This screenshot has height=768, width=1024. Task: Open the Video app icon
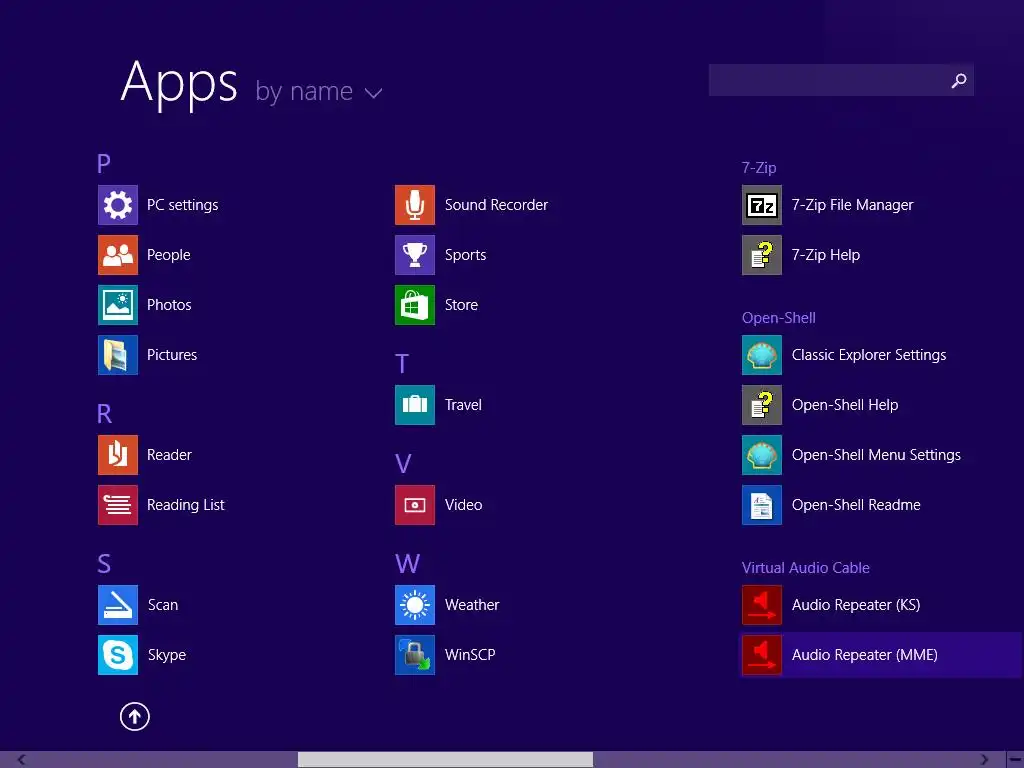coord(415,505)
